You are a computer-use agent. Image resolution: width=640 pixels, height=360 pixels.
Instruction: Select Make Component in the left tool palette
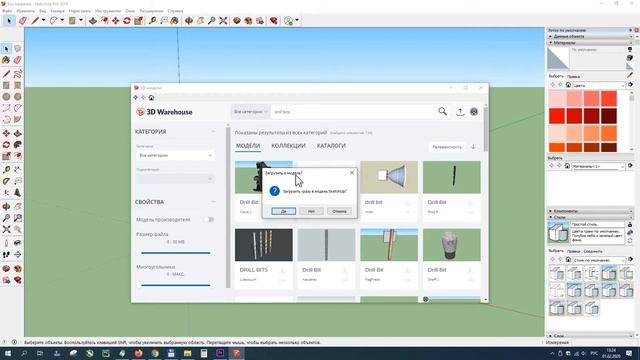click(x=18, y=49)
